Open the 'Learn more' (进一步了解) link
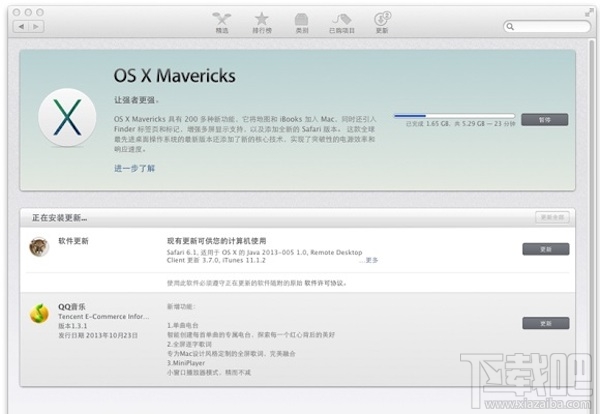Viewport: 600px width, 414px height. pyautogui.click(x=134, y=169)
